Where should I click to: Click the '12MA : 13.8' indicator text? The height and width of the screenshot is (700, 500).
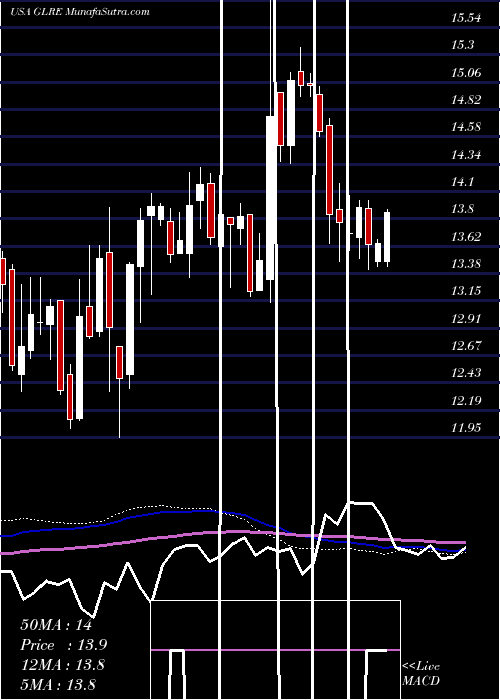pos(63,665)
